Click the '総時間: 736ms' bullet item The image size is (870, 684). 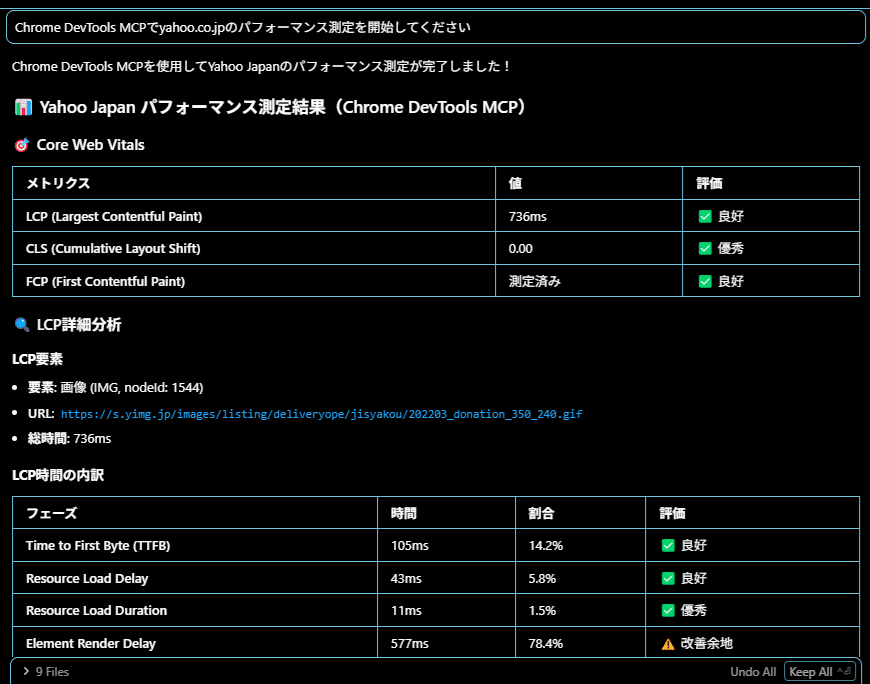[x=69, y=438]
